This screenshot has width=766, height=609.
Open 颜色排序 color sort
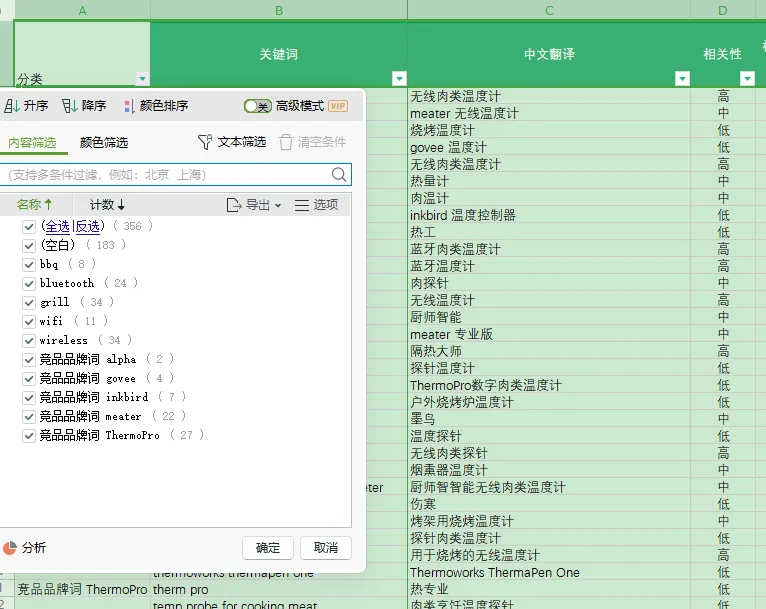pos(156,105)
